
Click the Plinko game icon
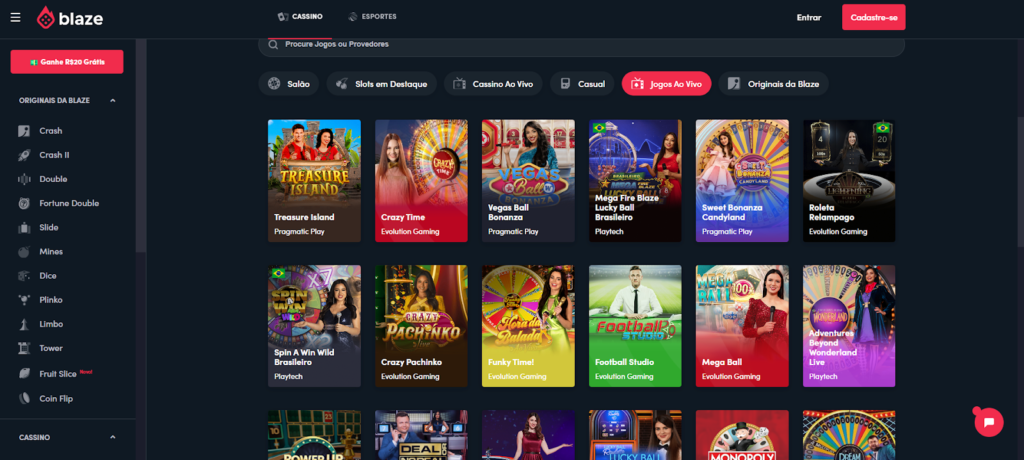click(24, 300)
